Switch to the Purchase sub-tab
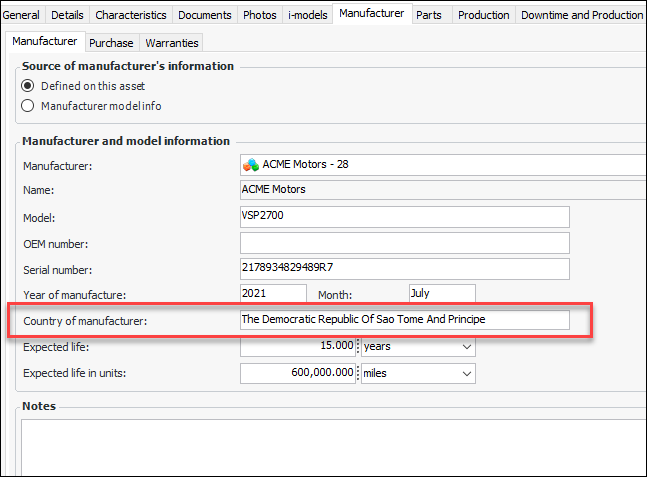 point(111,43)
